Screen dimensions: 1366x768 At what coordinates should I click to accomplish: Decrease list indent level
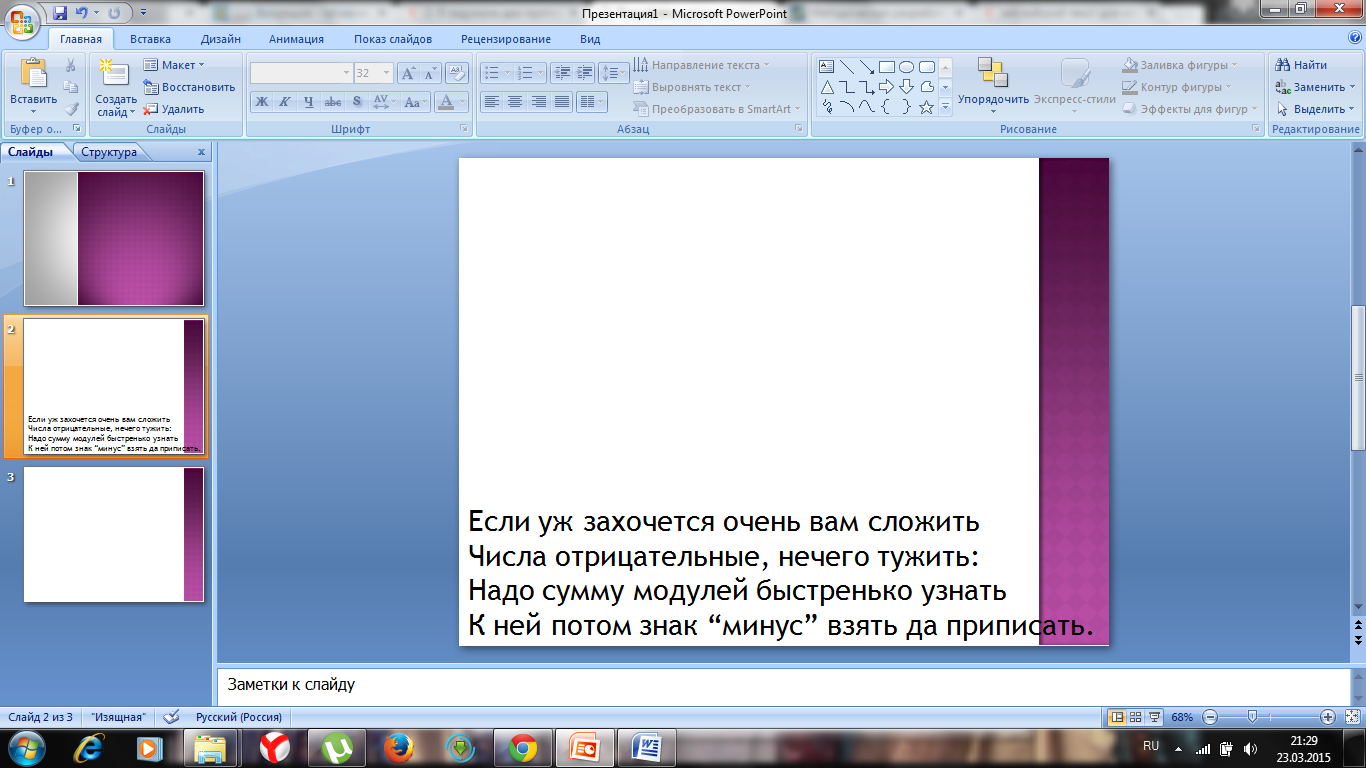tap(561, 73)
